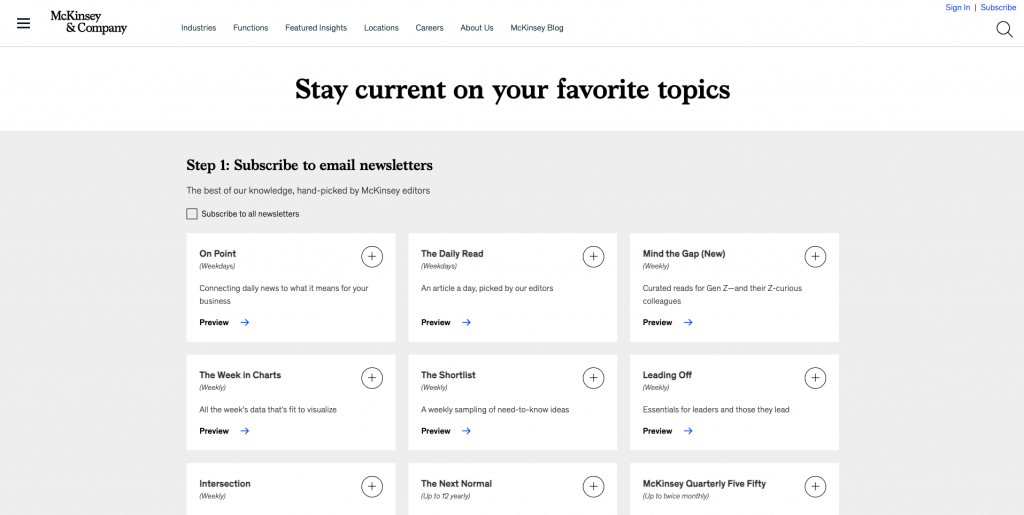The image size is (1024, 515).
Task: Add The Week in Charts plus icon
Action: (x=372, y=378)
